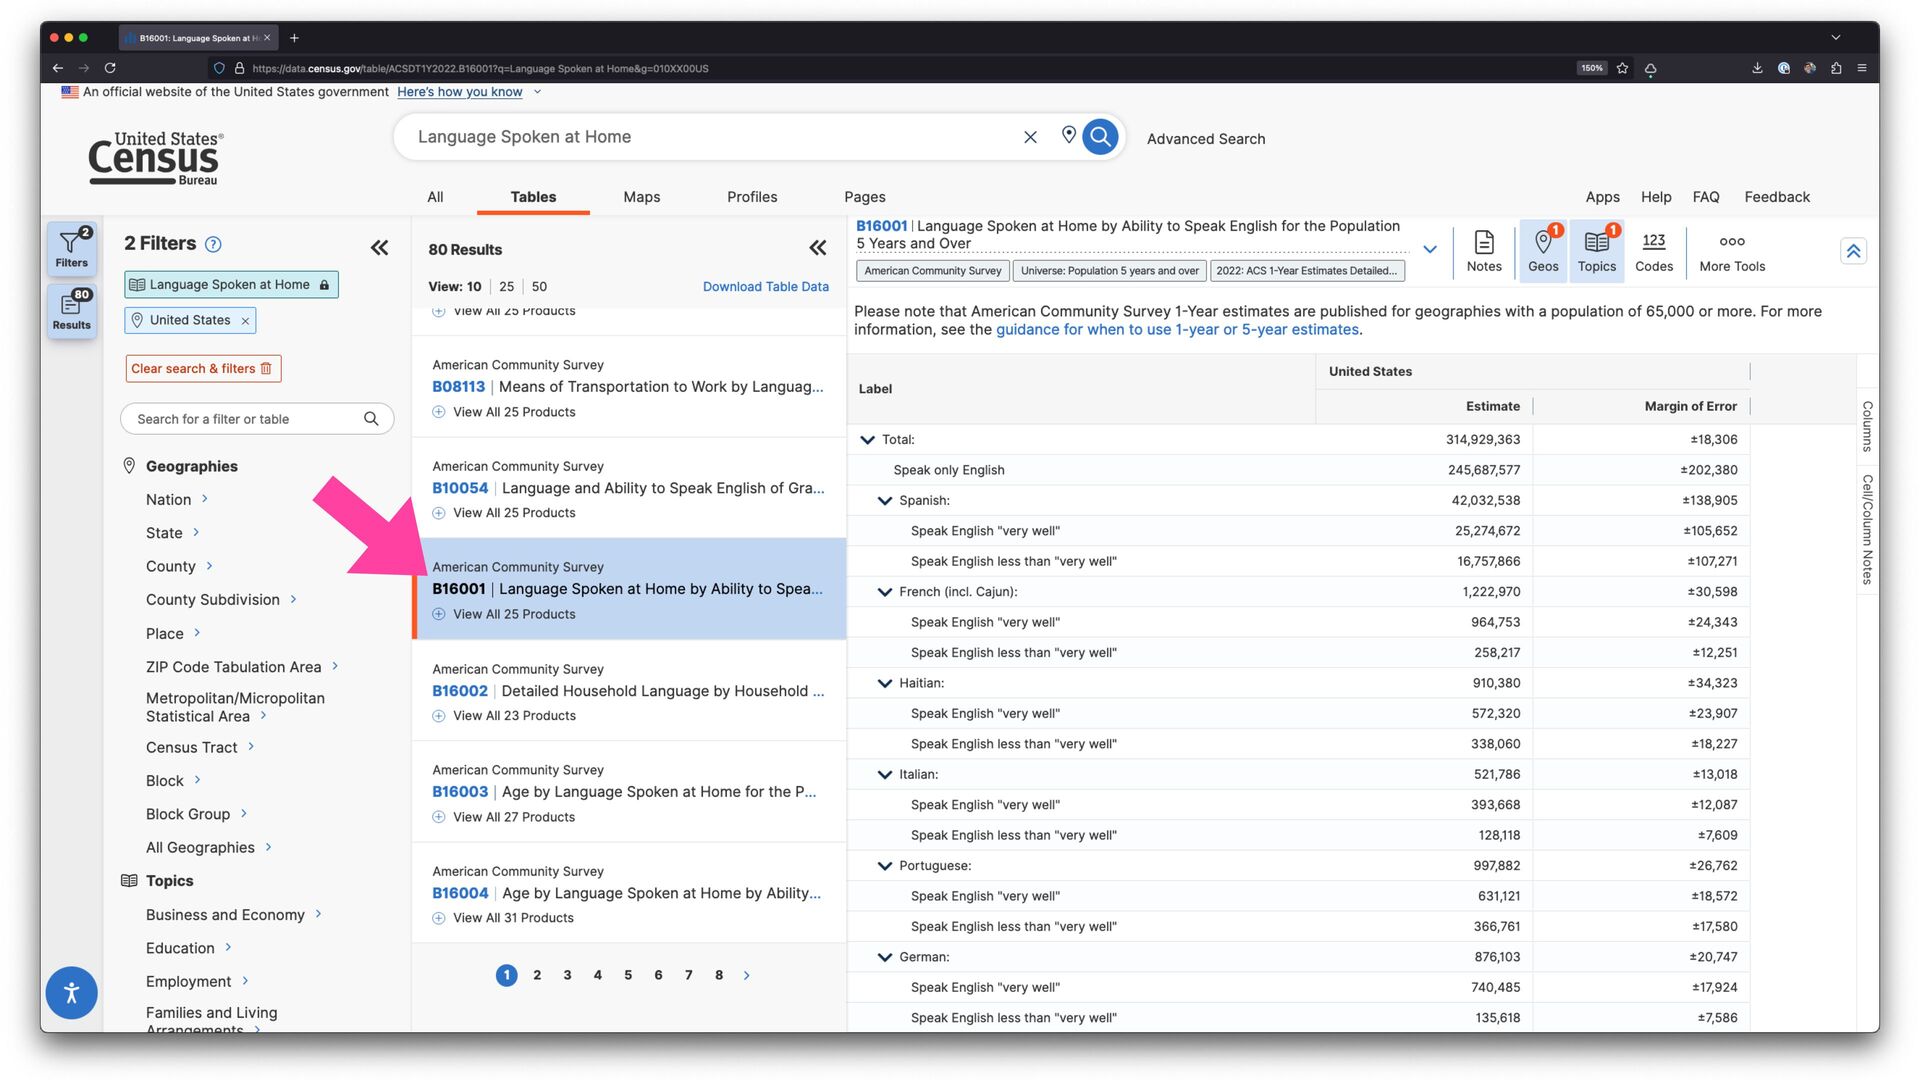The width and height of the screenshot is (1920, 1080).
Task: Collapse the Total row
Action: [x=867, y=439]
